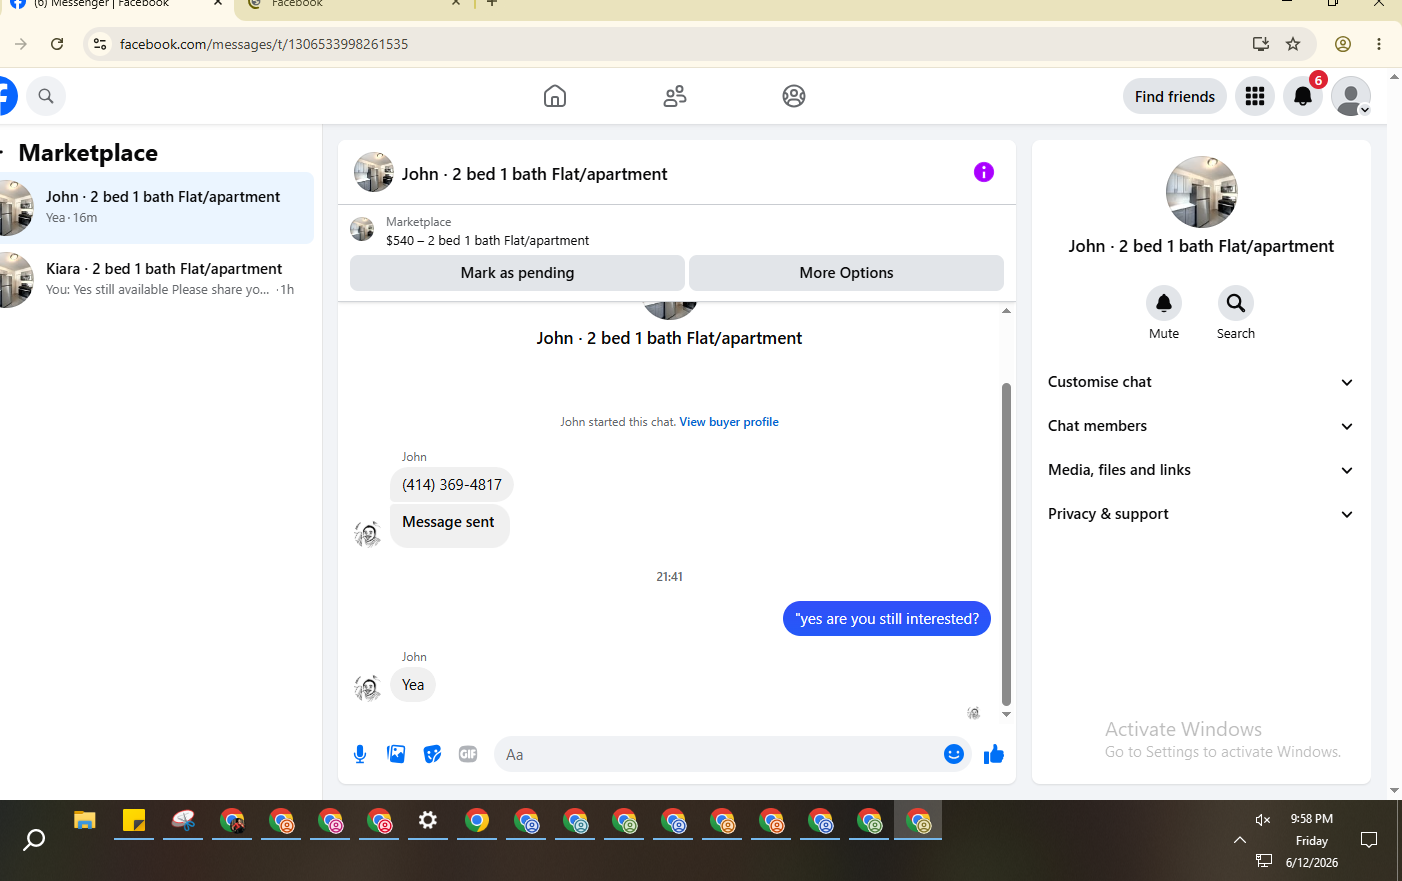Click the phone number message (414) 369-4817
This screenshot has height=881, width=1402.
(452, 485)
